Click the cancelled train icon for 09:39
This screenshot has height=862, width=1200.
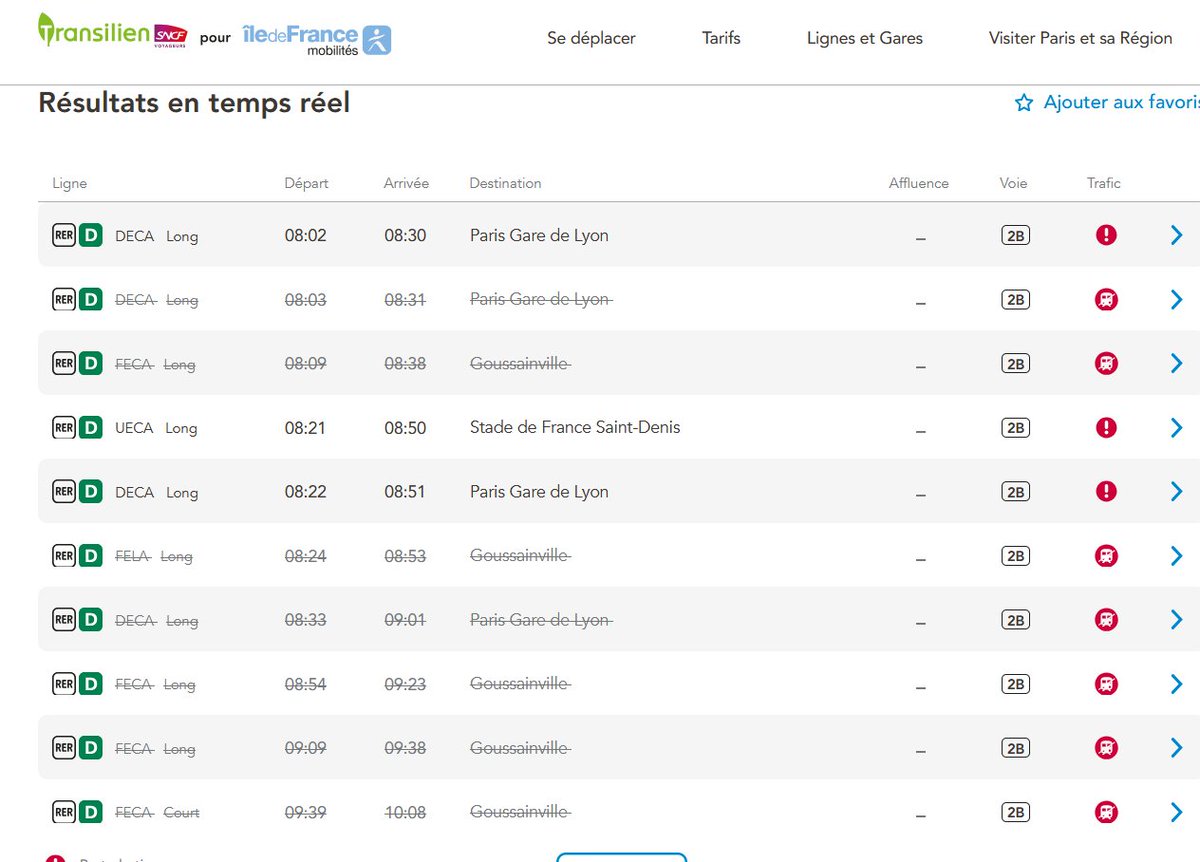tap(1106, 812)
